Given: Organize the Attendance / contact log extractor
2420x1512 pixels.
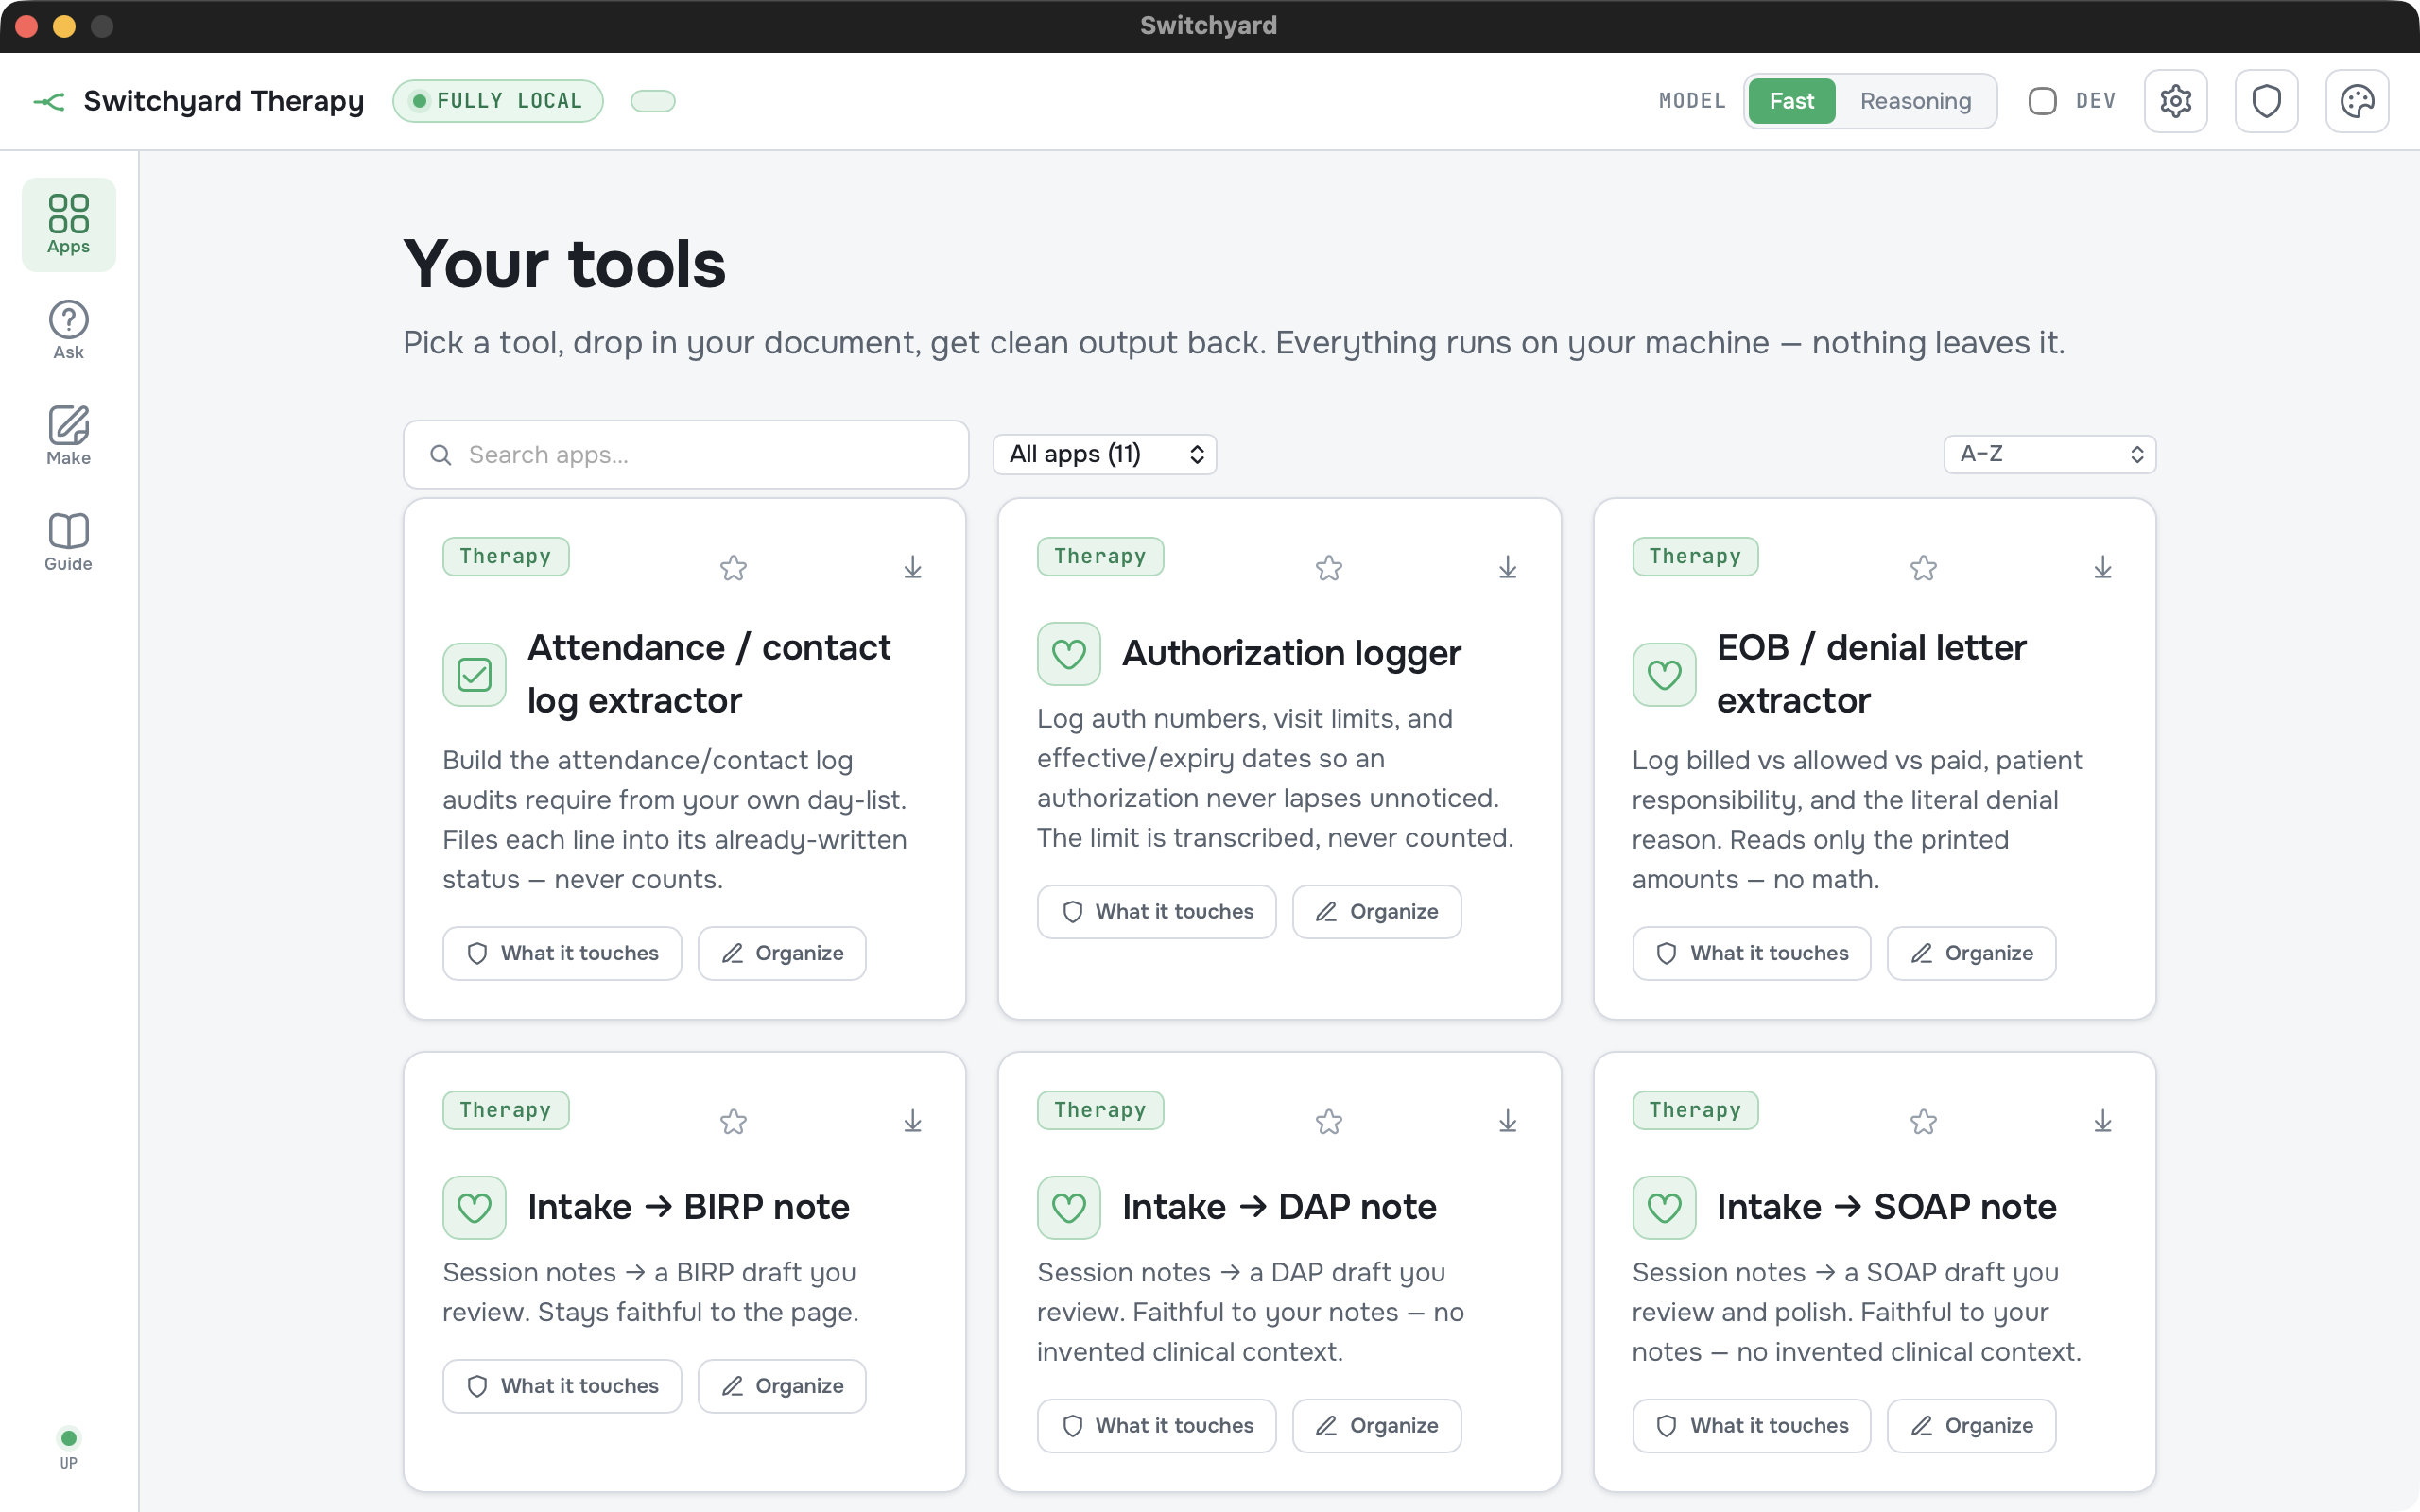Looking at the screenshot, I should click(782, 953).
